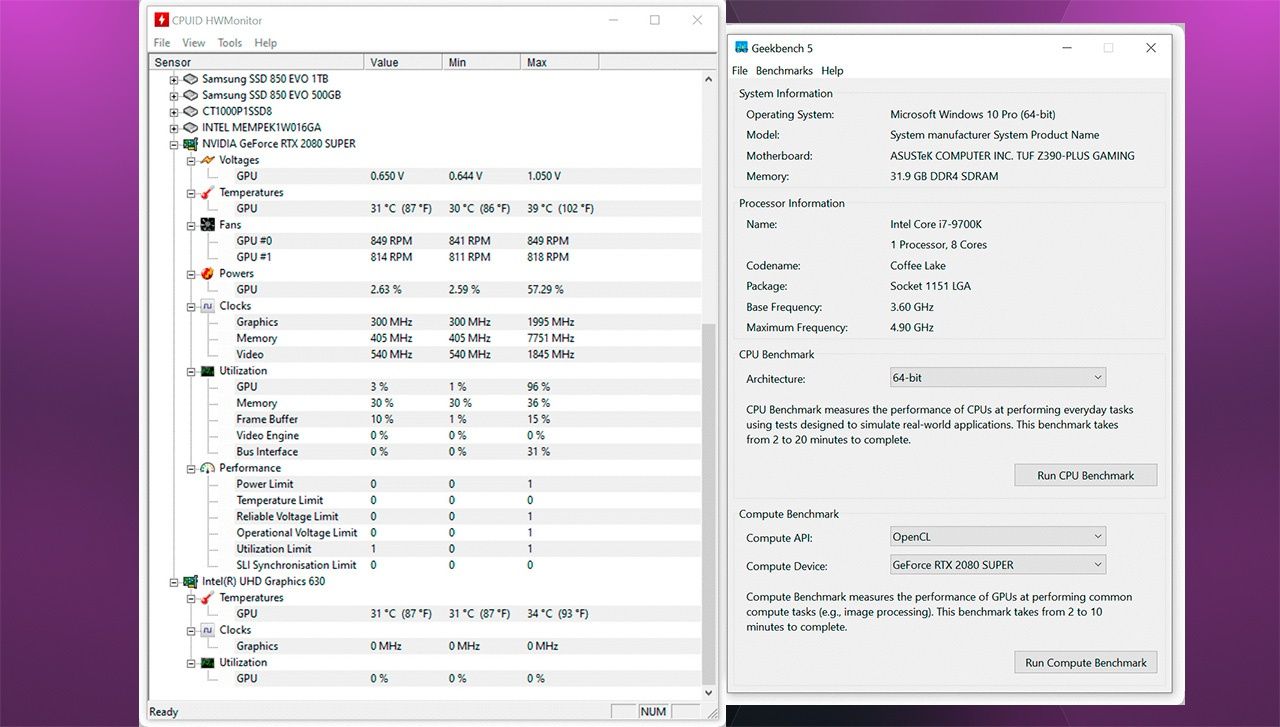Image resolution: width=1280 pixels, height=727 pixels.
Task: Click the Intel UHD Graphics 630 icon
Action: pos(189,581)
